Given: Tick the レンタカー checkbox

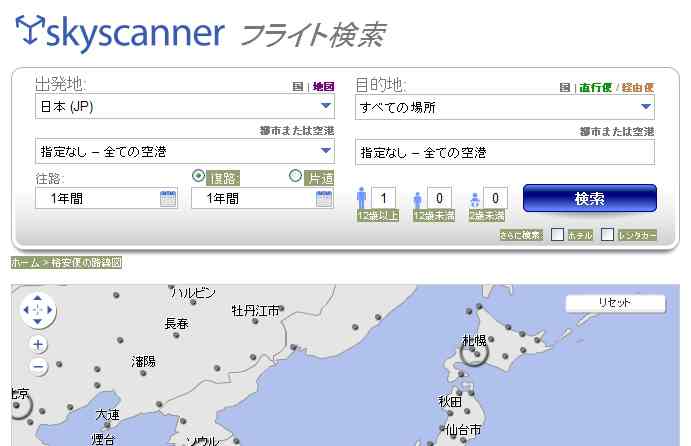Looking at the screenshot, I should (x=607, y=235).
